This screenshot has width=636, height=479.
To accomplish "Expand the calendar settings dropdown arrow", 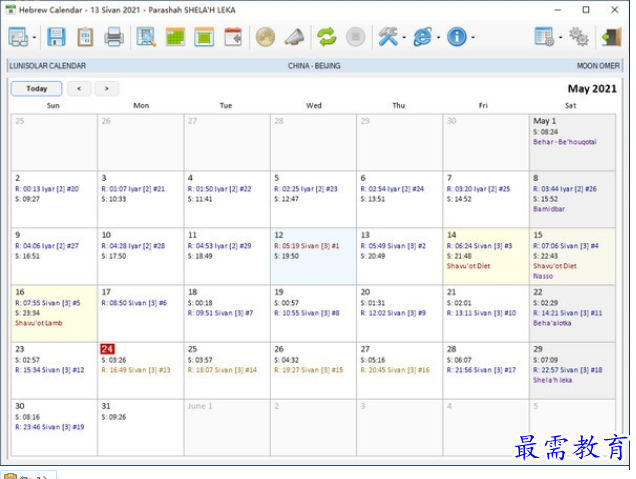I will coord(561,37).
